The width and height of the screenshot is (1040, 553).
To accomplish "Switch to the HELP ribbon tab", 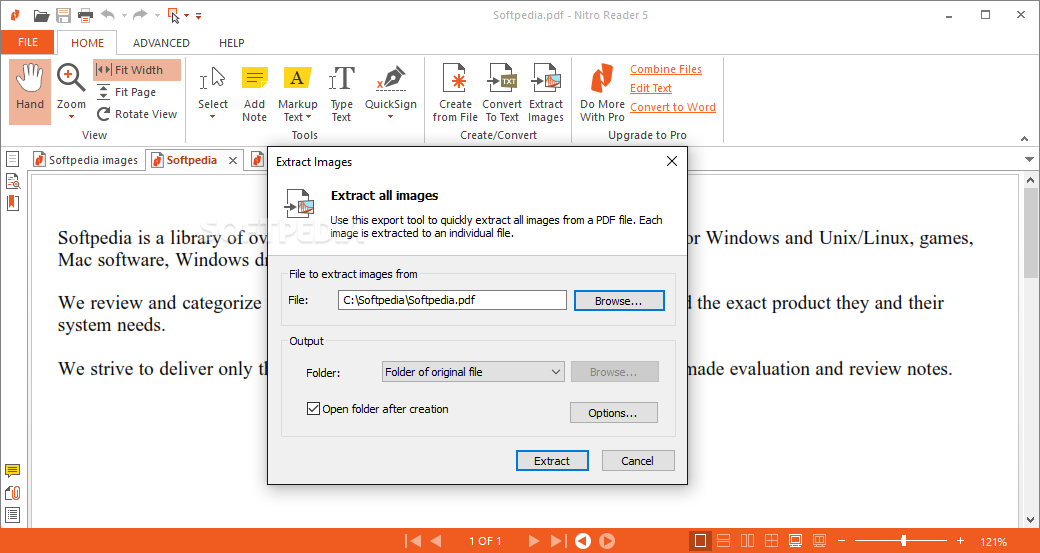I will coord(231,43).
